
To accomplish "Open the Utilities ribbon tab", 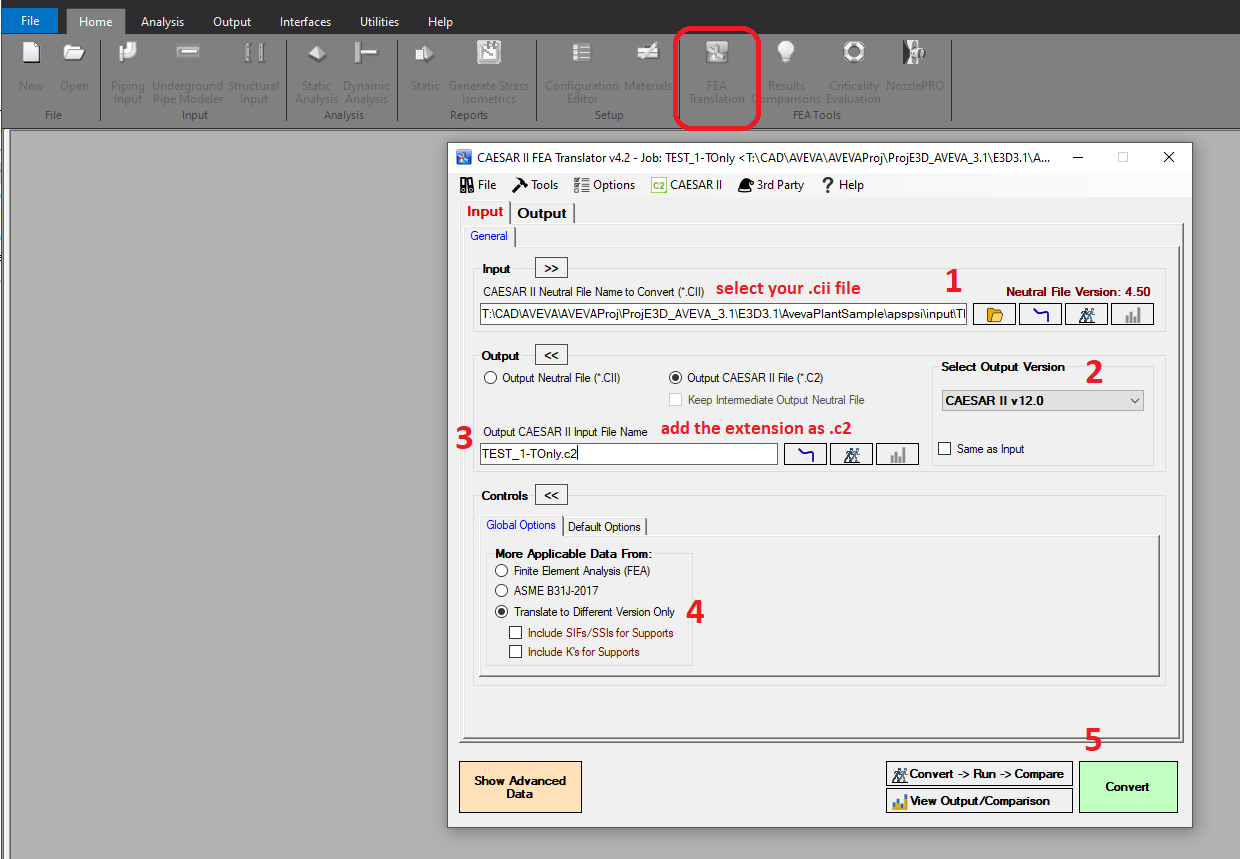I will click(379, 21).
